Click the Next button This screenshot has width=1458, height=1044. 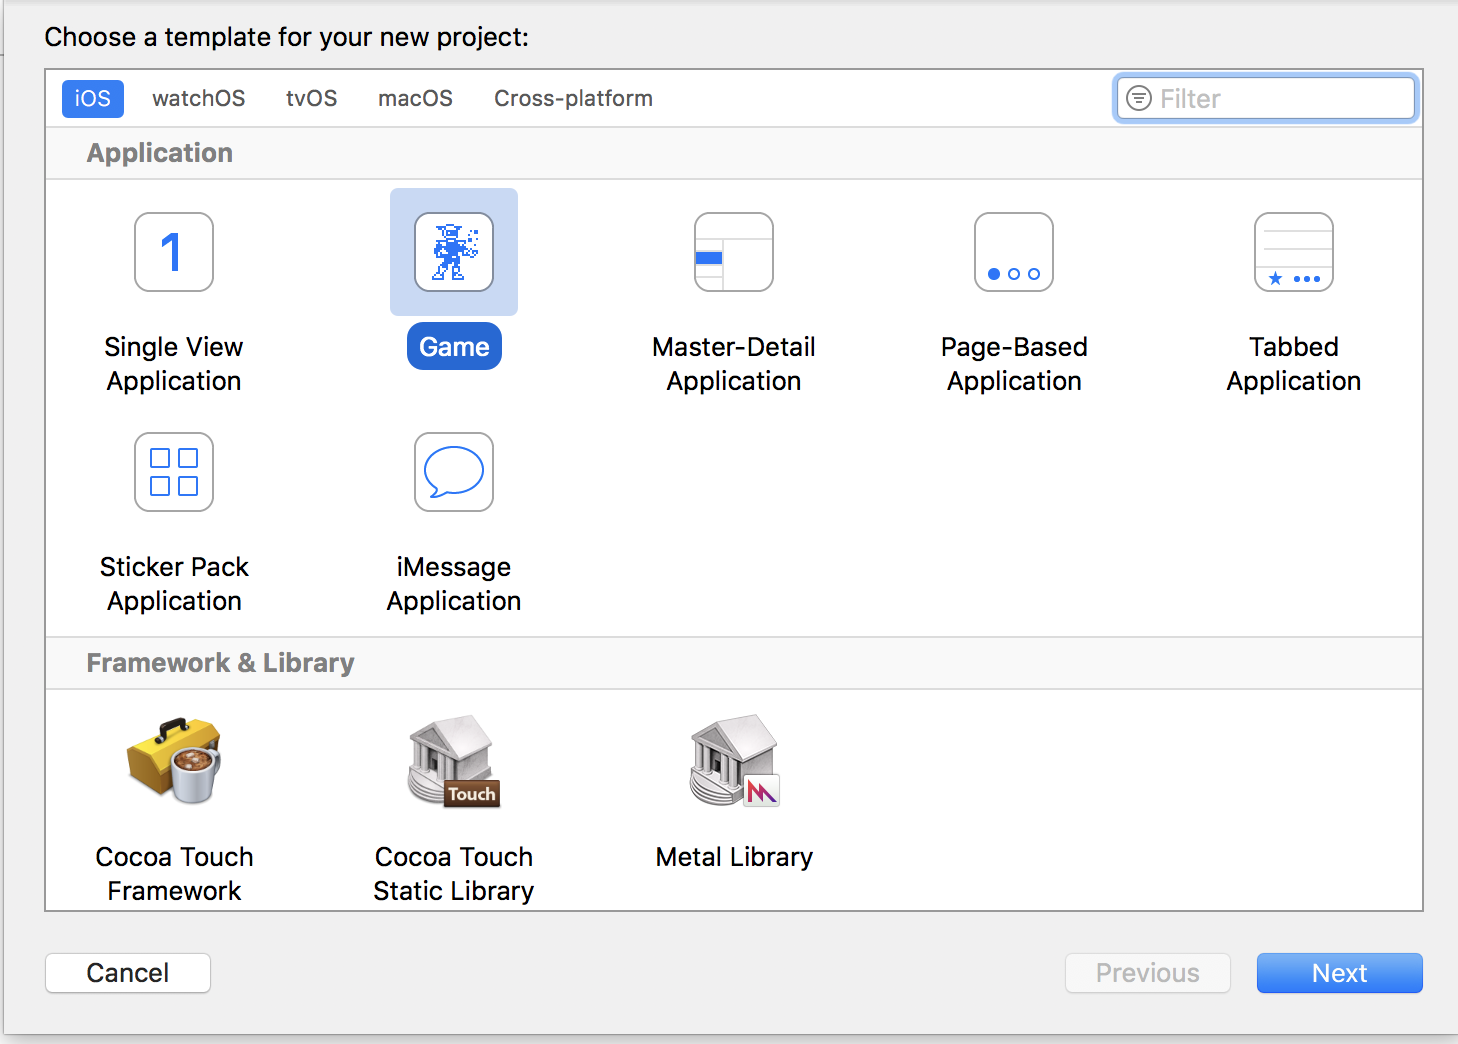point(1339,973)
